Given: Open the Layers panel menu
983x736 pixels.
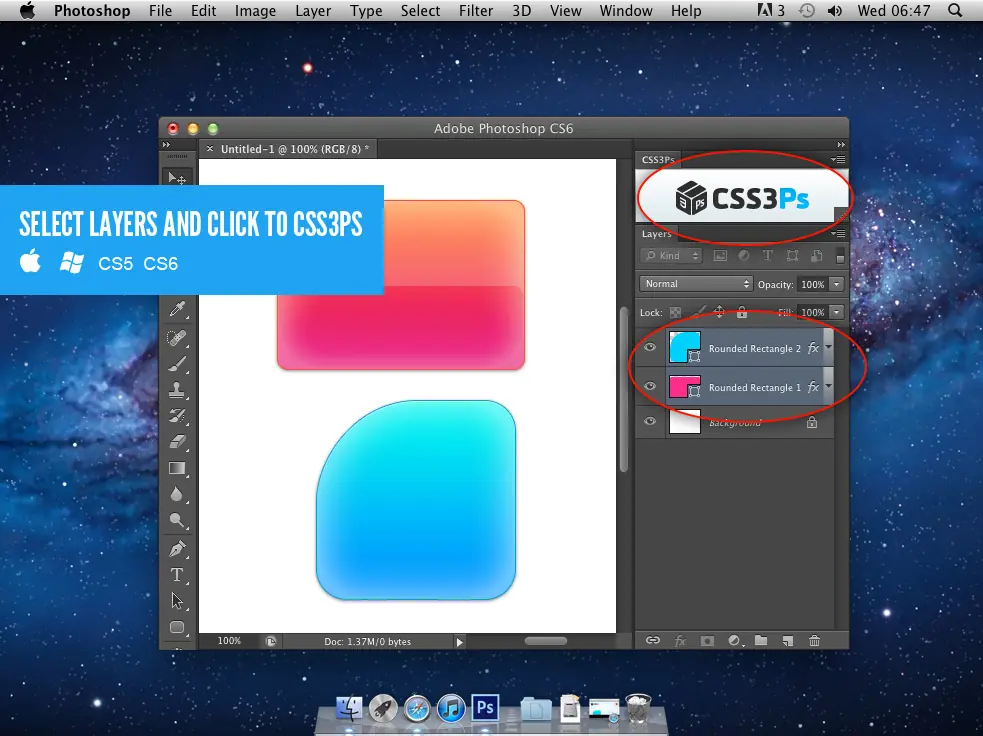Looking at the screenshot, I should coord(838,234).
